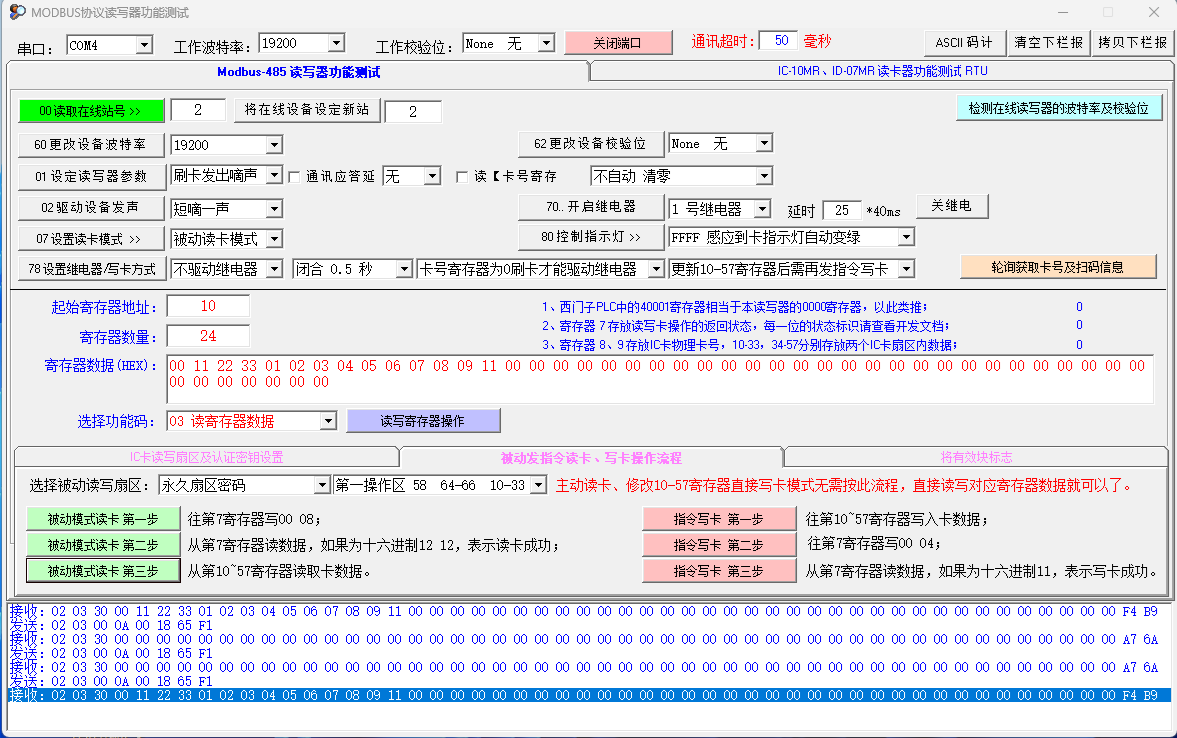Open the 选择功能码 dropdown
This screenshot has height=738, width=1177.
coord(327,421)
